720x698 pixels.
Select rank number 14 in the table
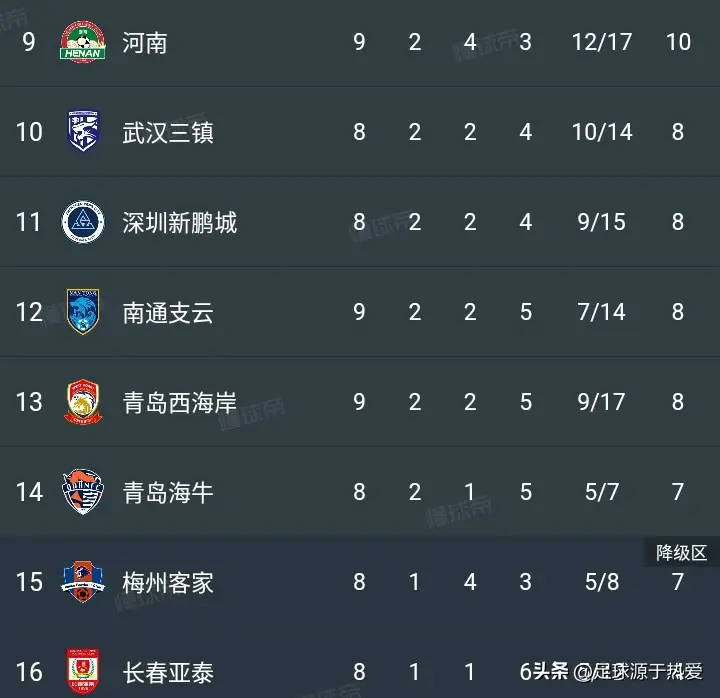point(29,492)
